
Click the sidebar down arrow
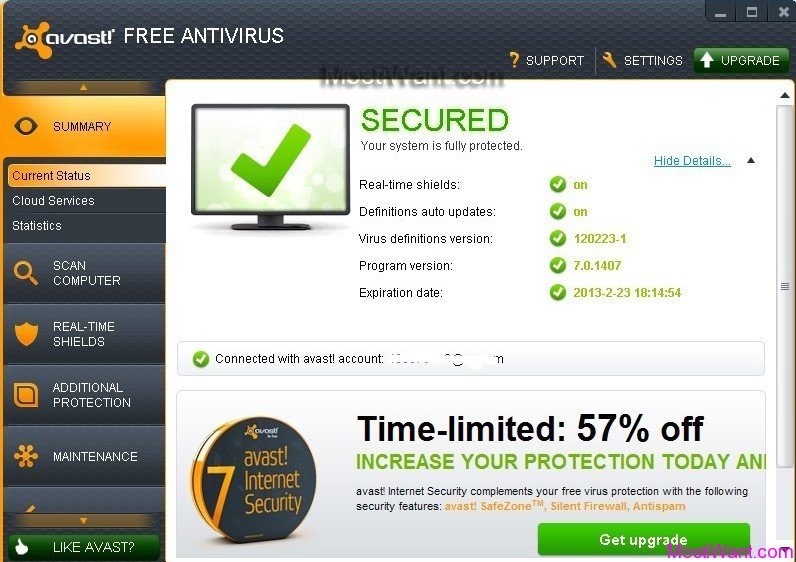point(84,521)
